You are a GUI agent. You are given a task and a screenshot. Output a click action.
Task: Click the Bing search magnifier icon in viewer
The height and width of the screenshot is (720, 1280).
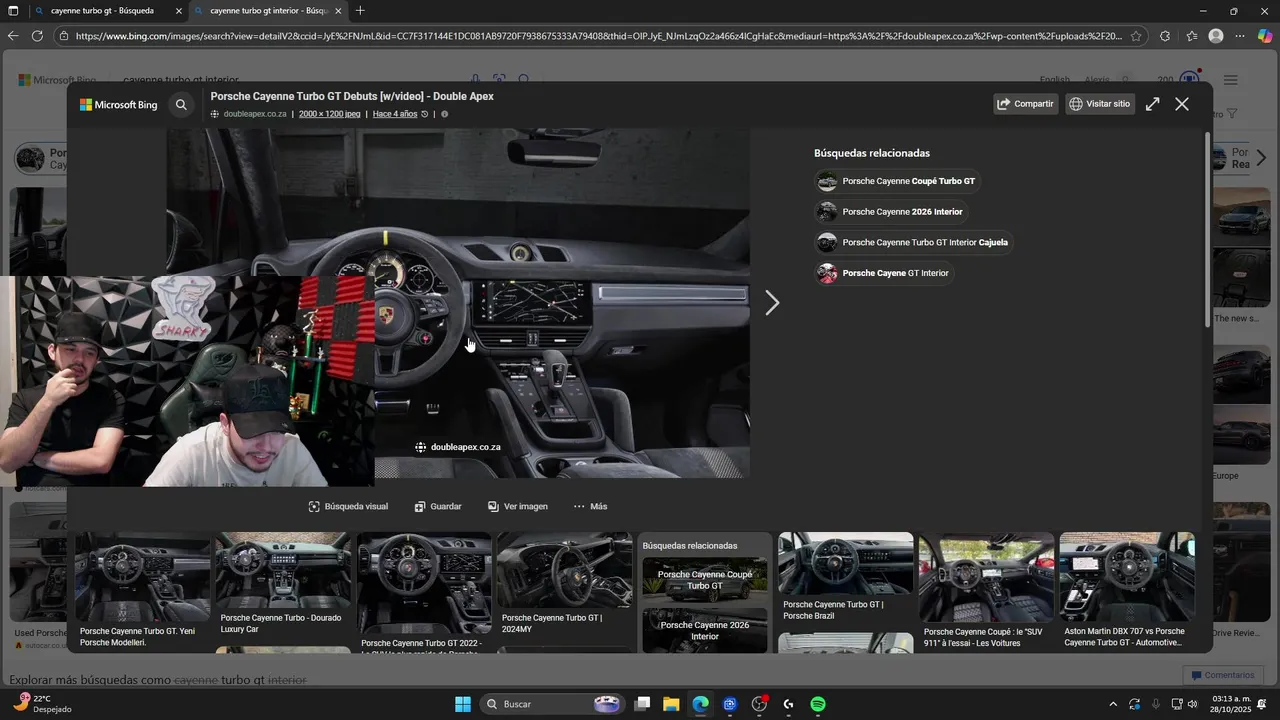click(181, 104)
